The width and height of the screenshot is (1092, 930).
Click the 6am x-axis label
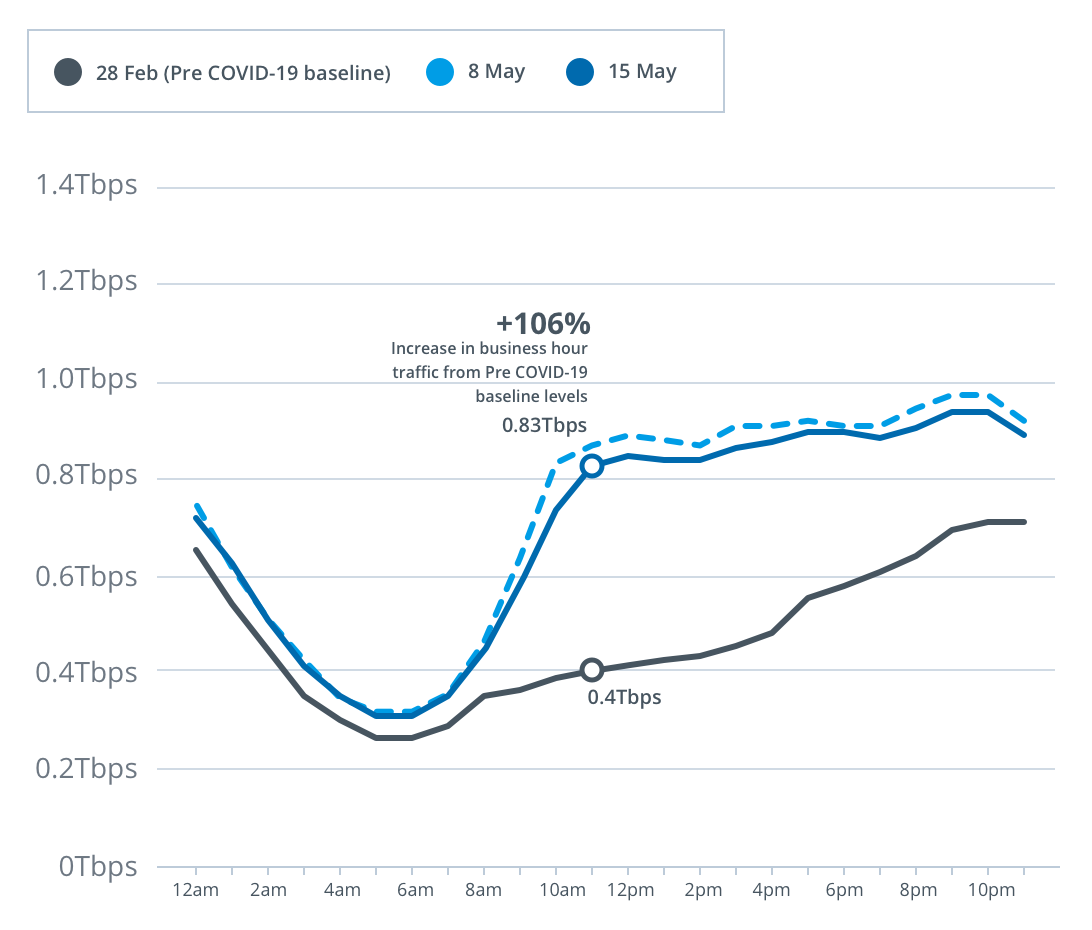coord(412,892)
